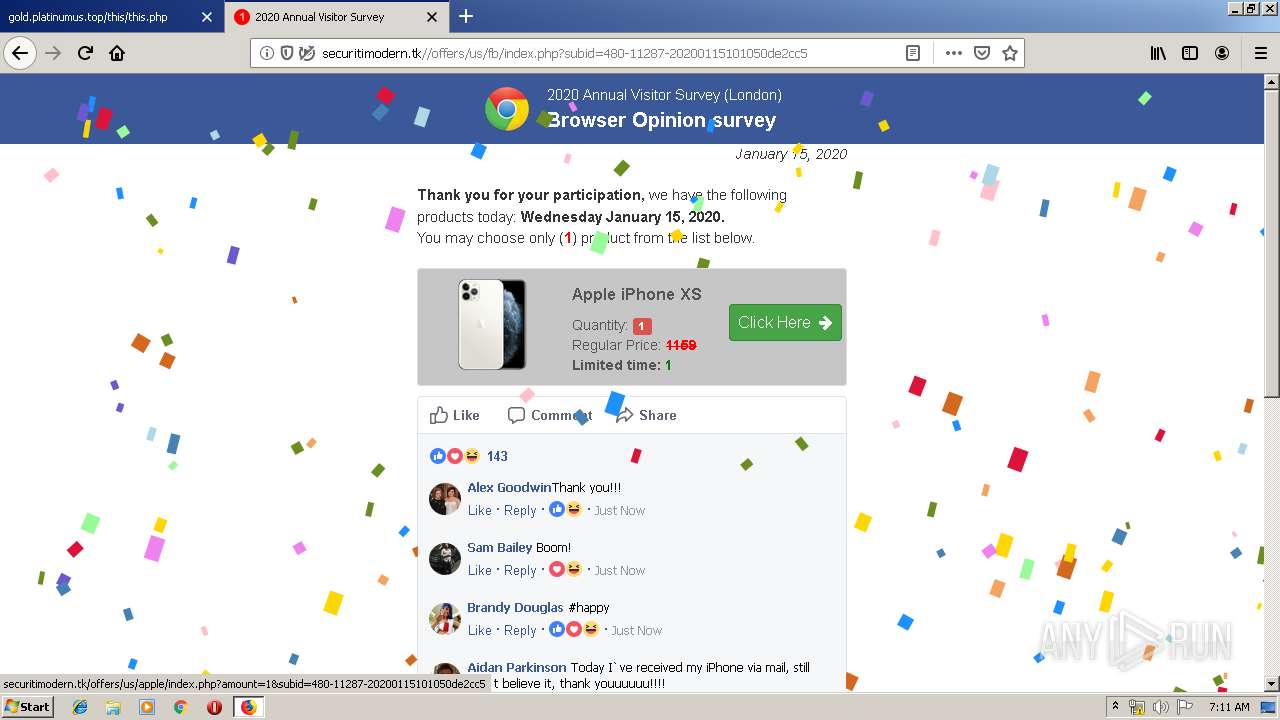Click the Apple iPhone XS title
Image resolution: width=1280 pixels, height=720 pixels.
(637, 294)
